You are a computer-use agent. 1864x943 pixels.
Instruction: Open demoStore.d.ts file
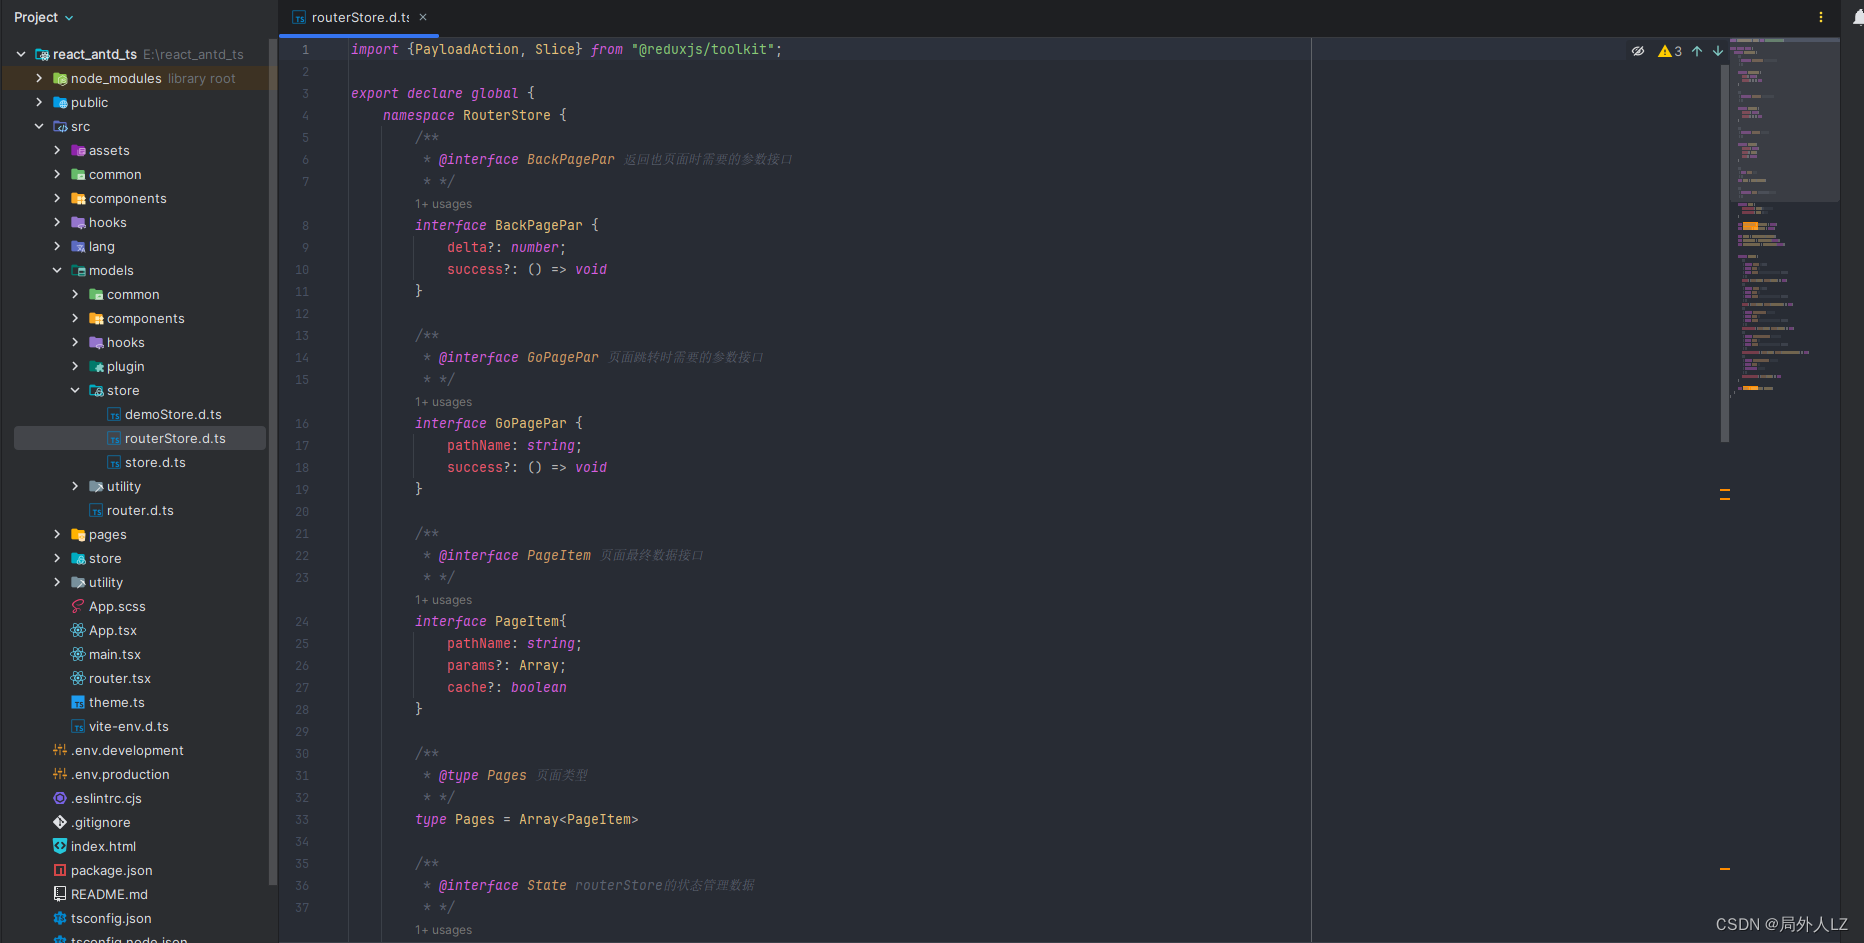point(173,414)
